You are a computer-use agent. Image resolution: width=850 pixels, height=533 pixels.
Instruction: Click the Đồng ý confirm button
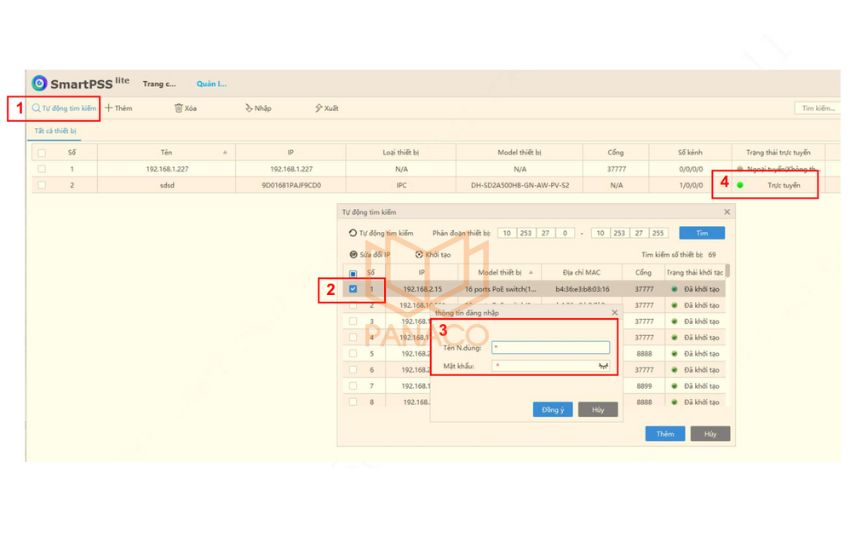click(553, 409)
